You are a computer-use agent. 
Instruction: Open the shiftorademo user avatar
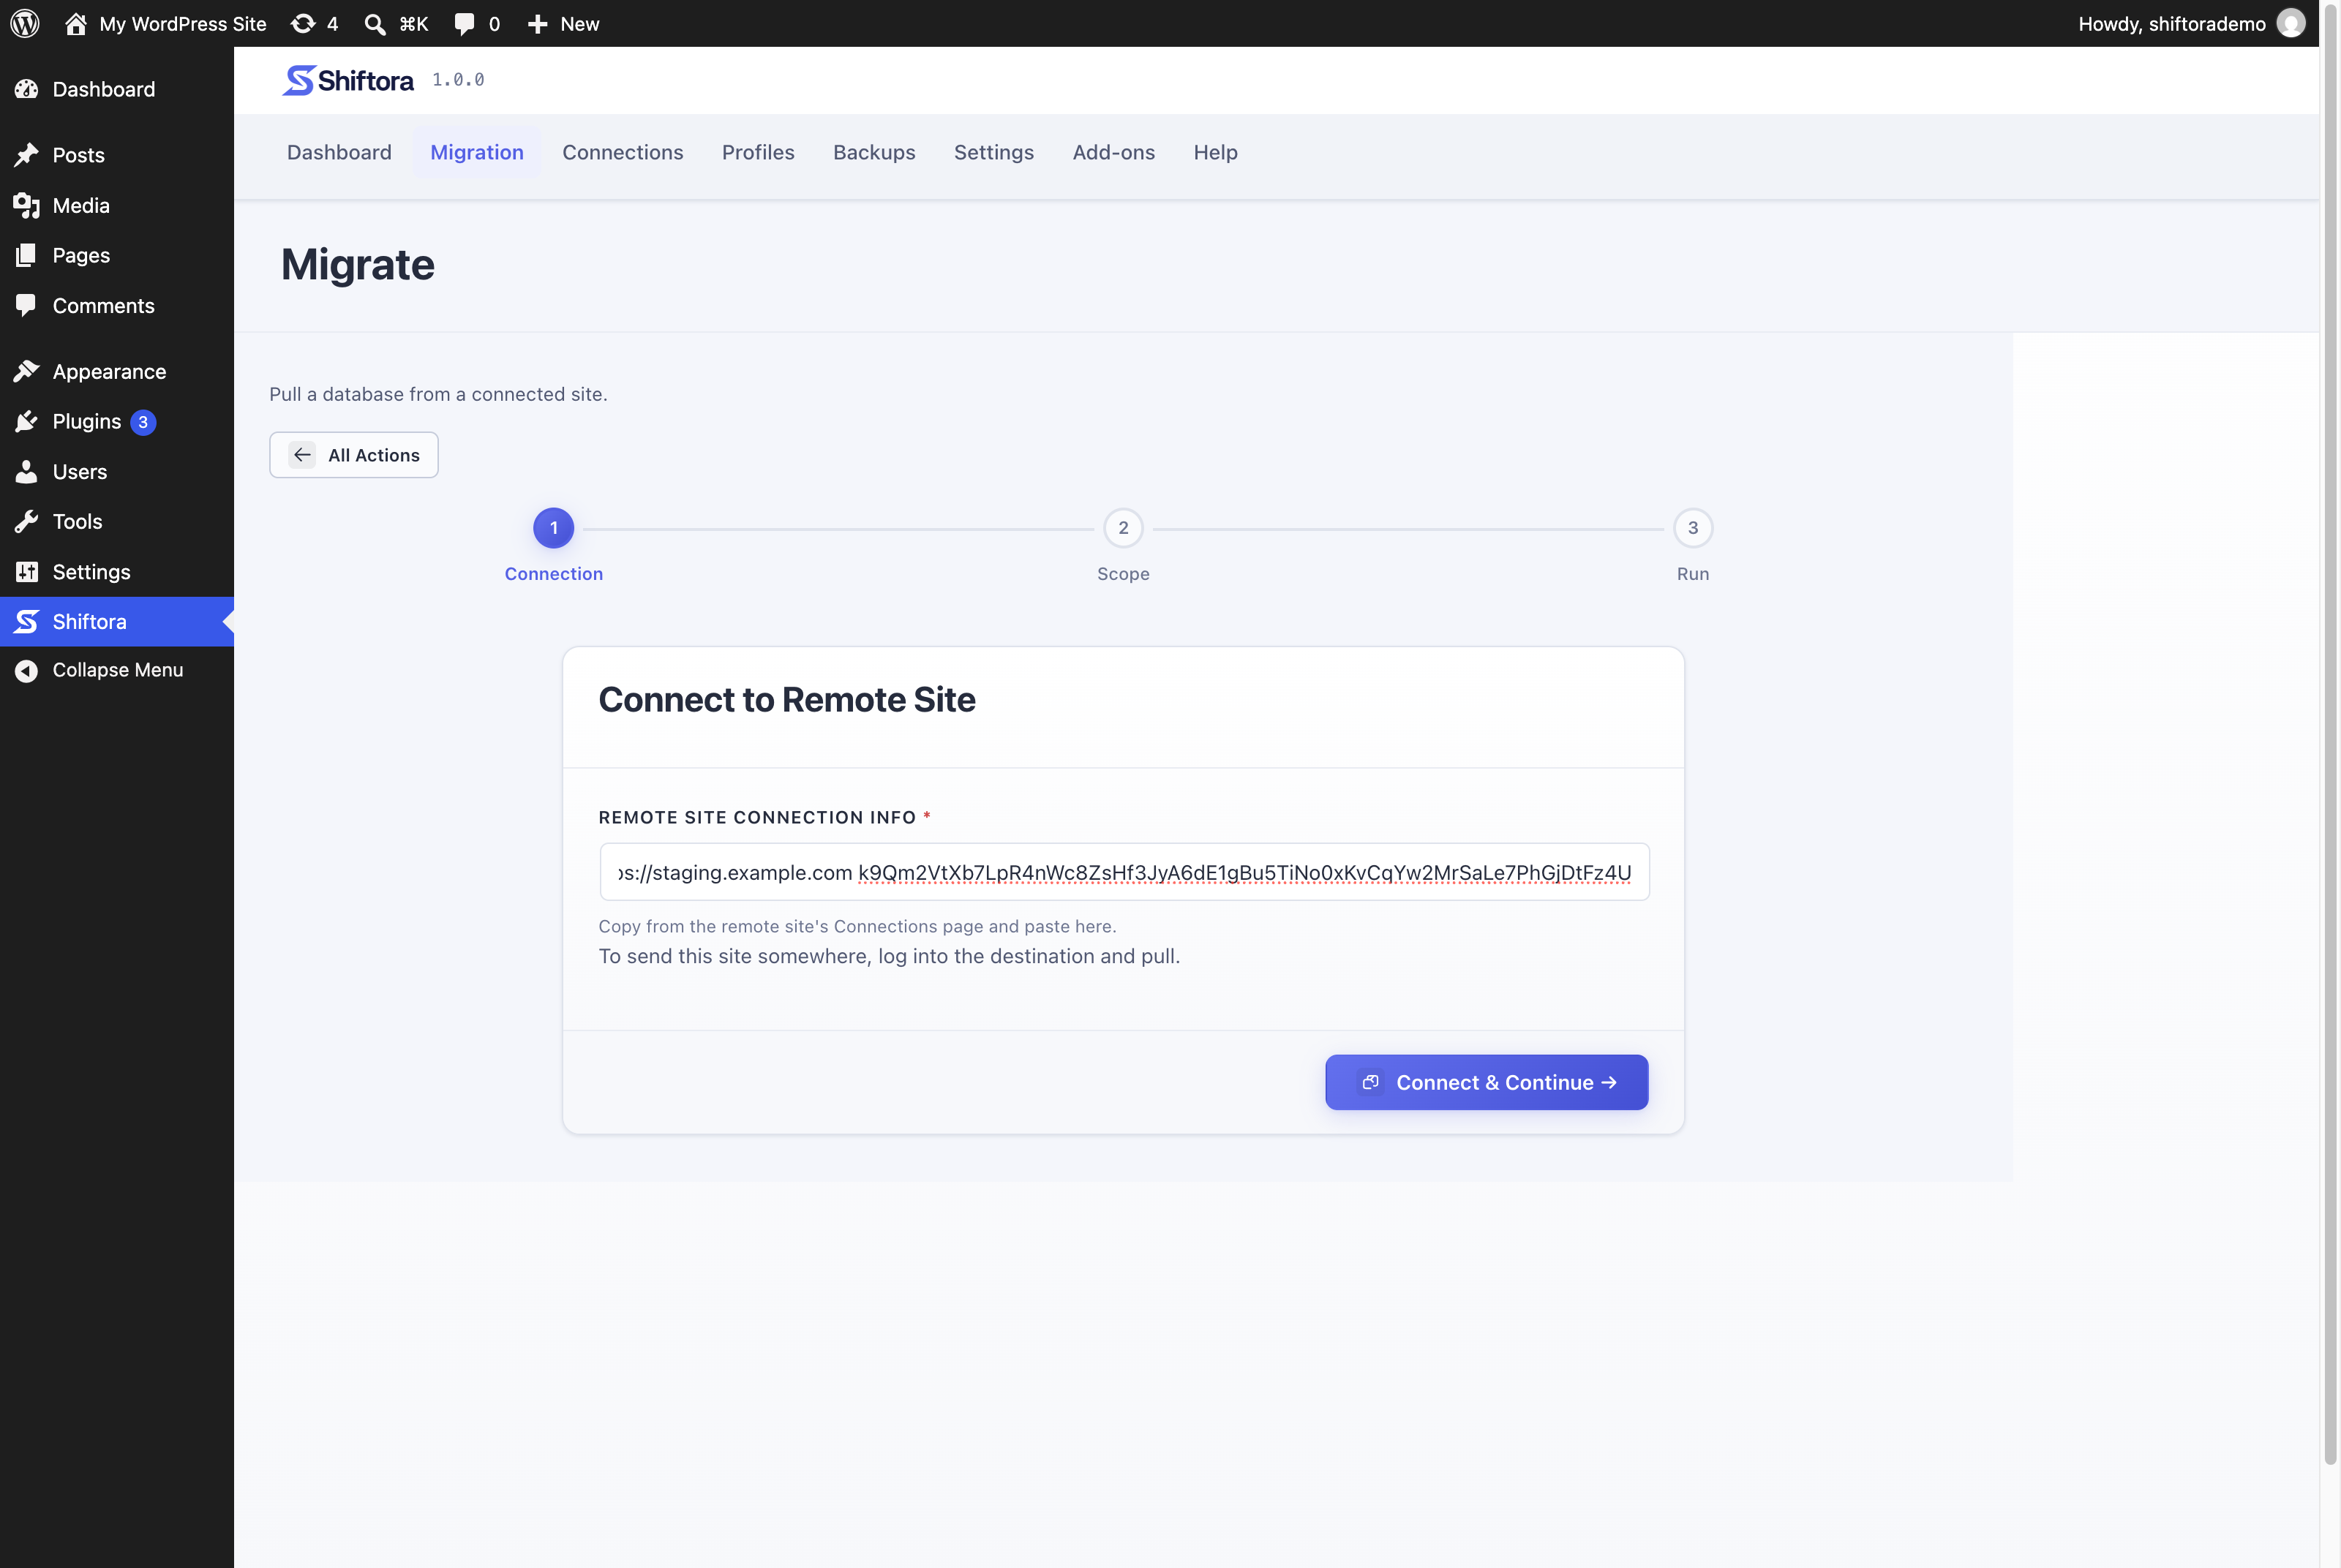click(2291, 23)
